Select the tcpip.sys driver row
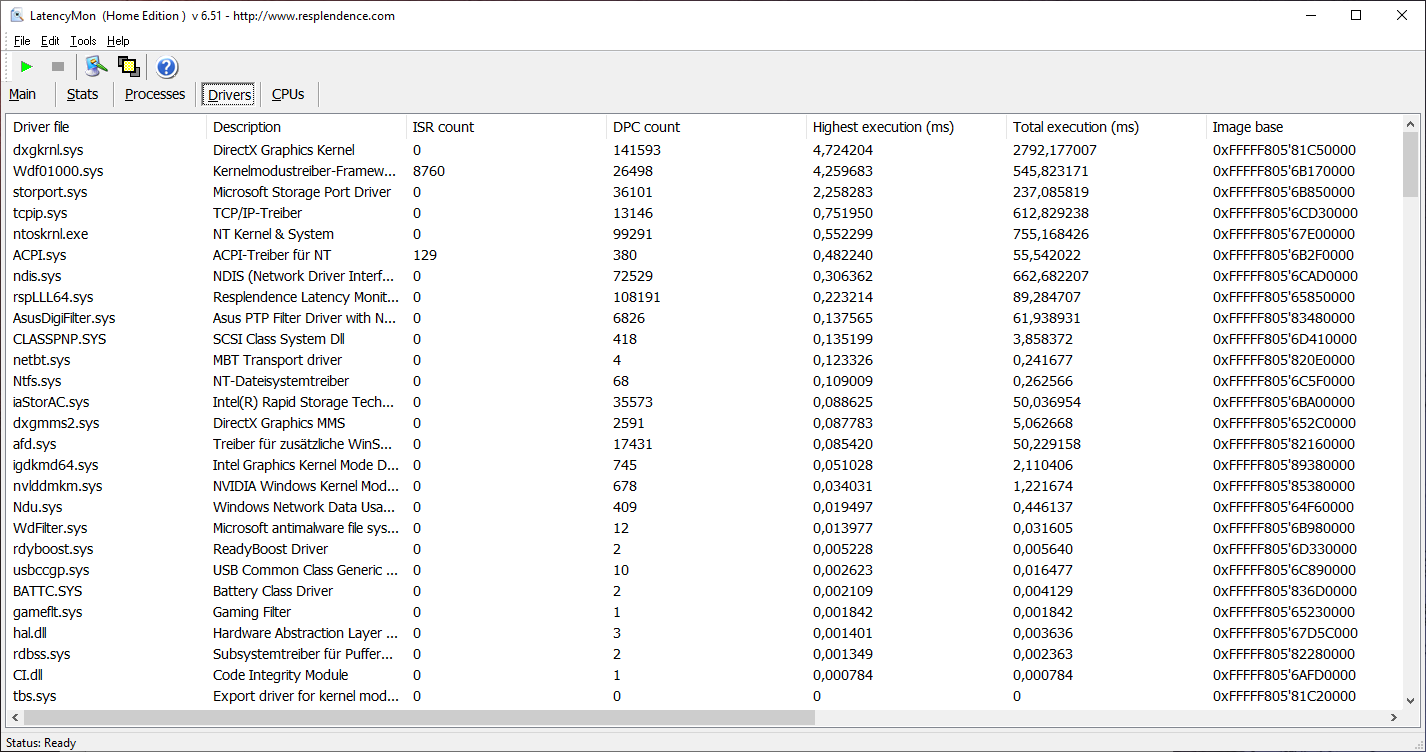Viewport: 1426px width, 752px height. point(704,213)
